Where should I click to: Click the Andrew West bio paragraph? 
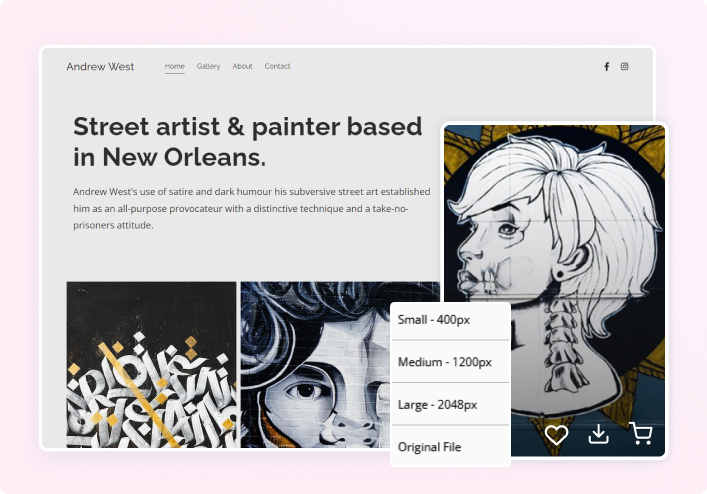pyautogui.click(x=252, y=208)
